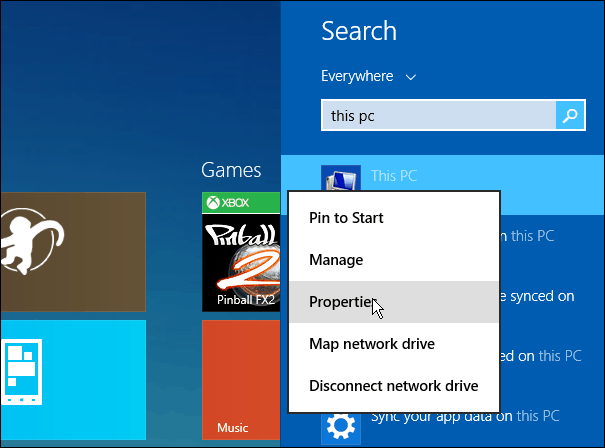This screenshot has width=605, height=448.
Task: Expand the Everywhere search scope dropdown
Action: pyautogui.click(x=369, y=76)
